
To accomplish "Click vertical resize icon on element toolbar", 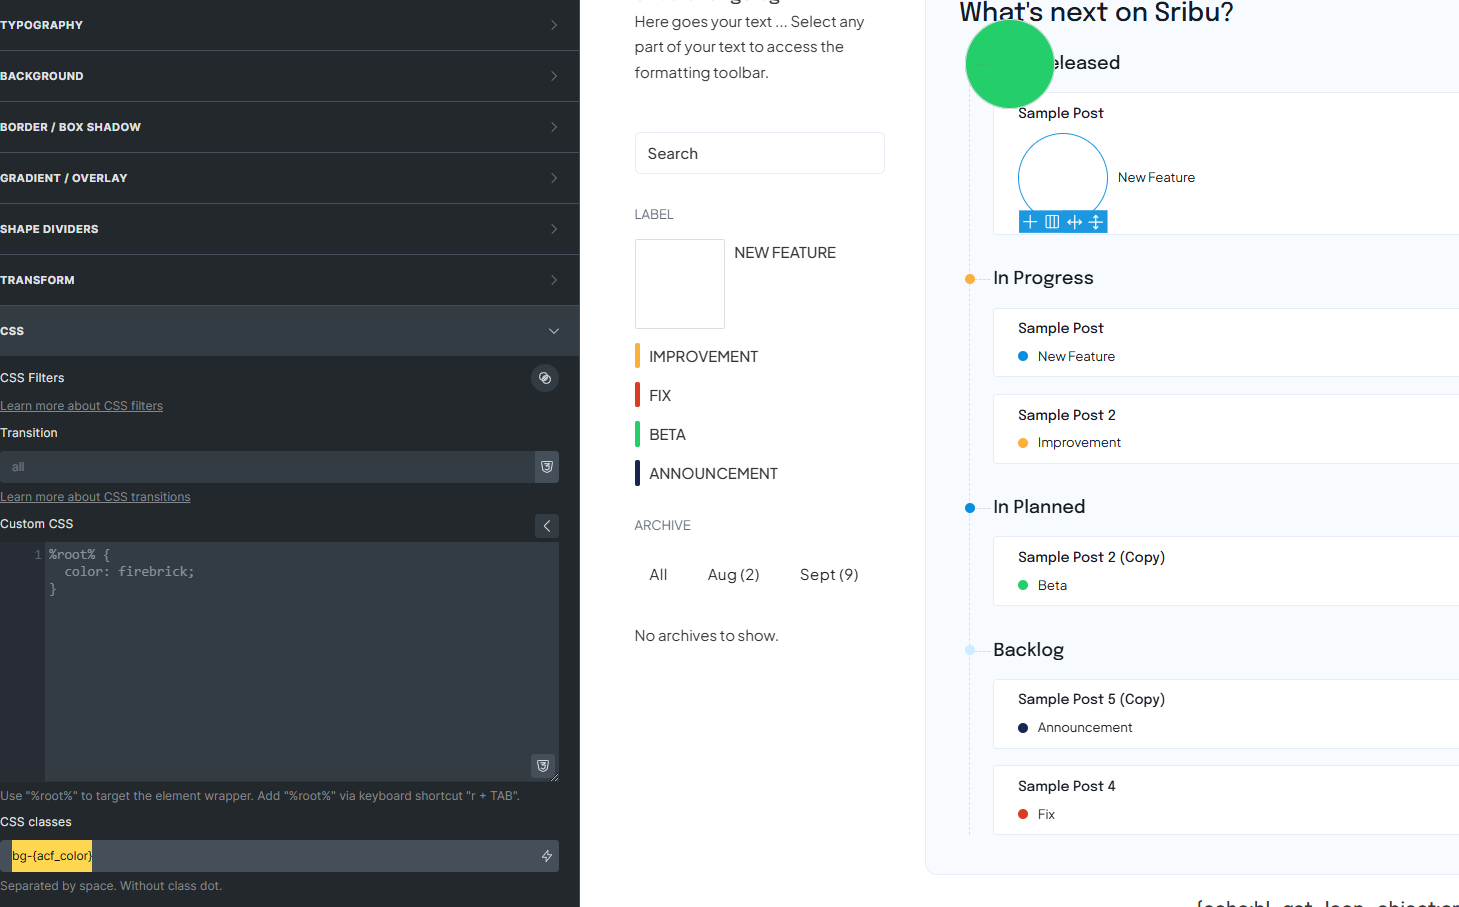I will point(1096,222).
